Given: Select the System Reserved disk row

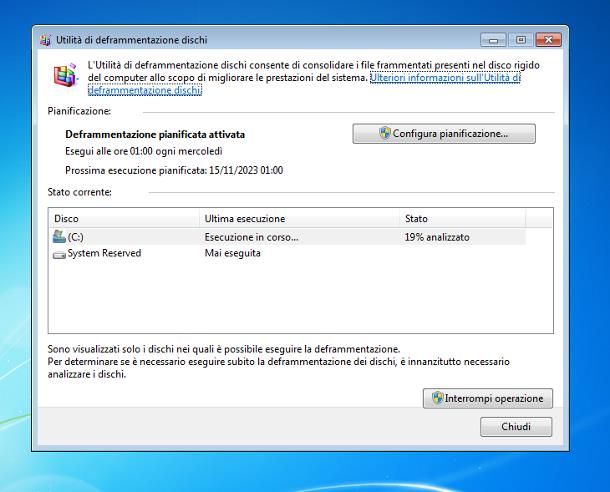Looking at the screenshot, I should (x=288, y=253).
